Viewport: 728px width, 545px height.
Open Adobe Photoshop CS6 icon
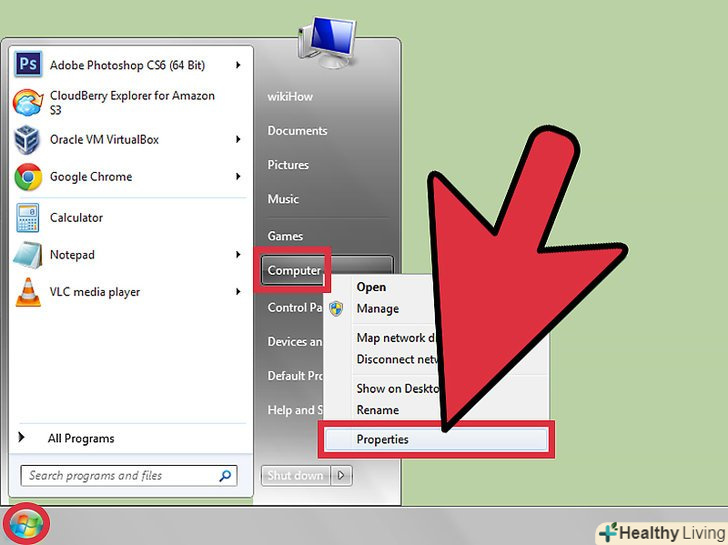(28, 64)
